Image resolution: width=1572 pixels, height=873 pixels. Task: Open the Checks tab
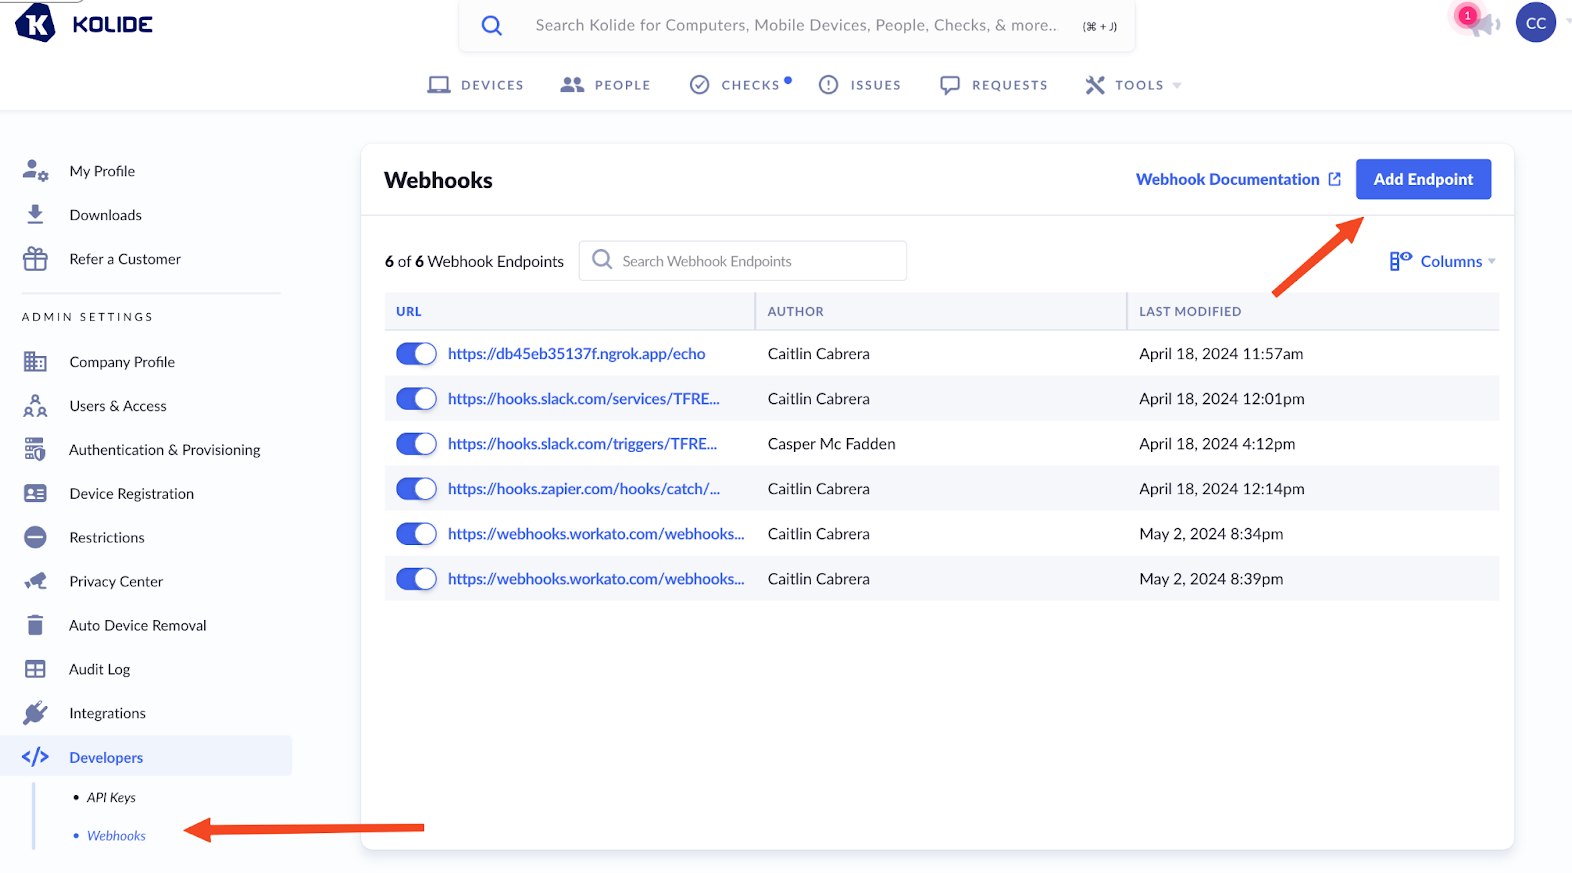pos(739,85)
